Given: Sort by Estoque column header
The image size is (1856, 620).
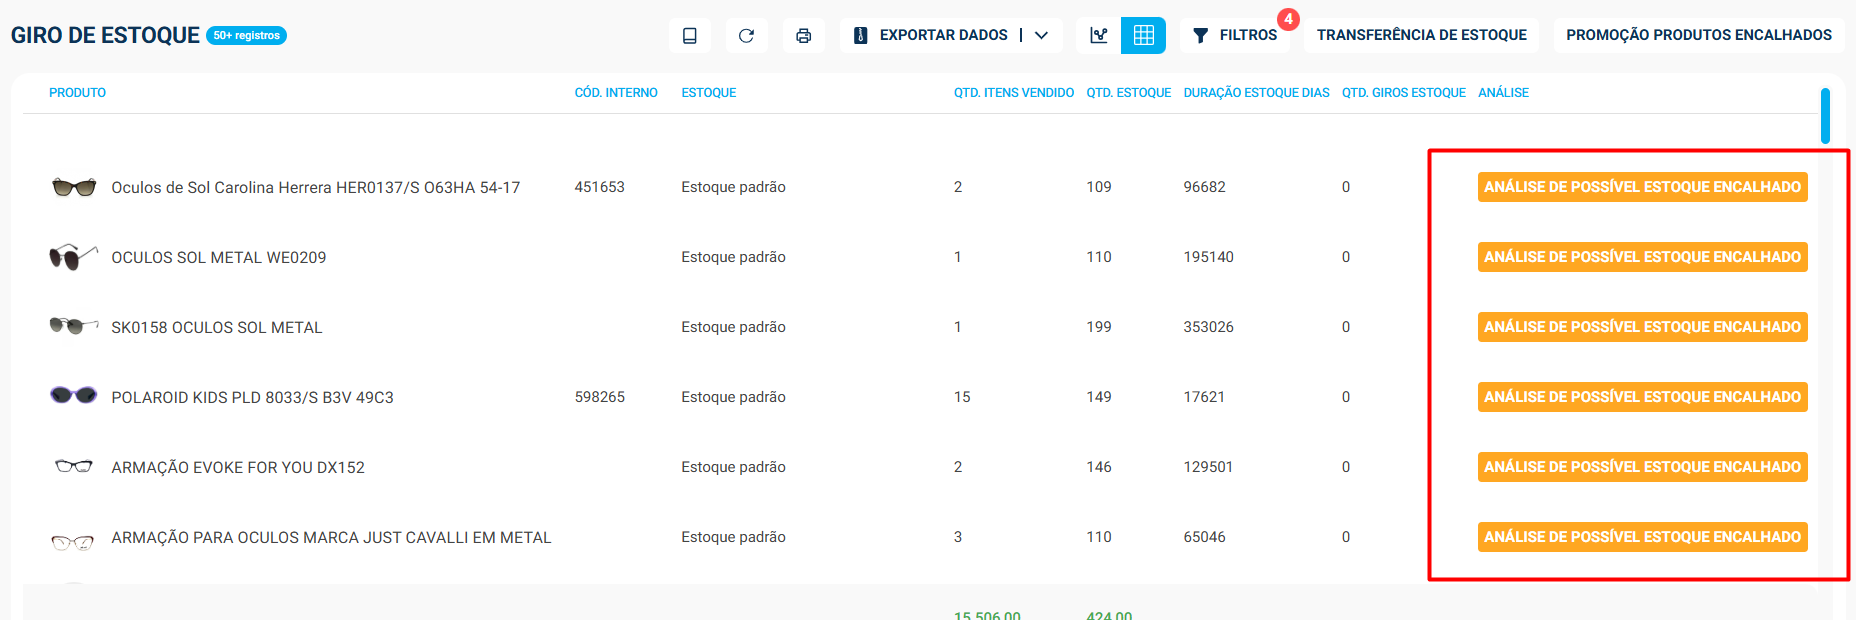Looking at the screenshot, I should point(709,93).
